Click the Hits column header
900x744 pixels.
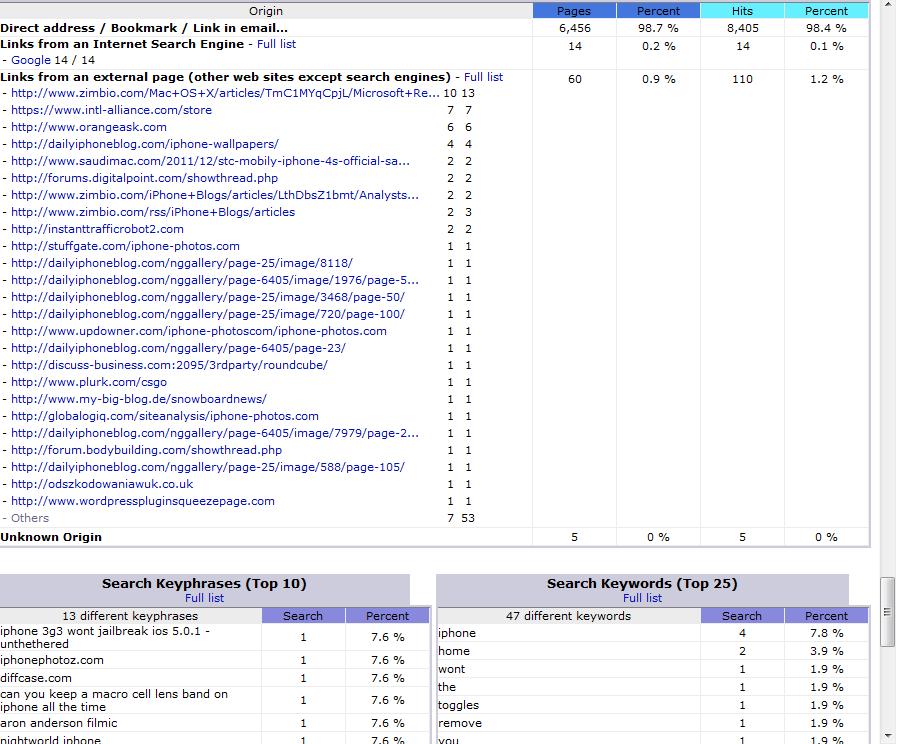coord(742,11)
